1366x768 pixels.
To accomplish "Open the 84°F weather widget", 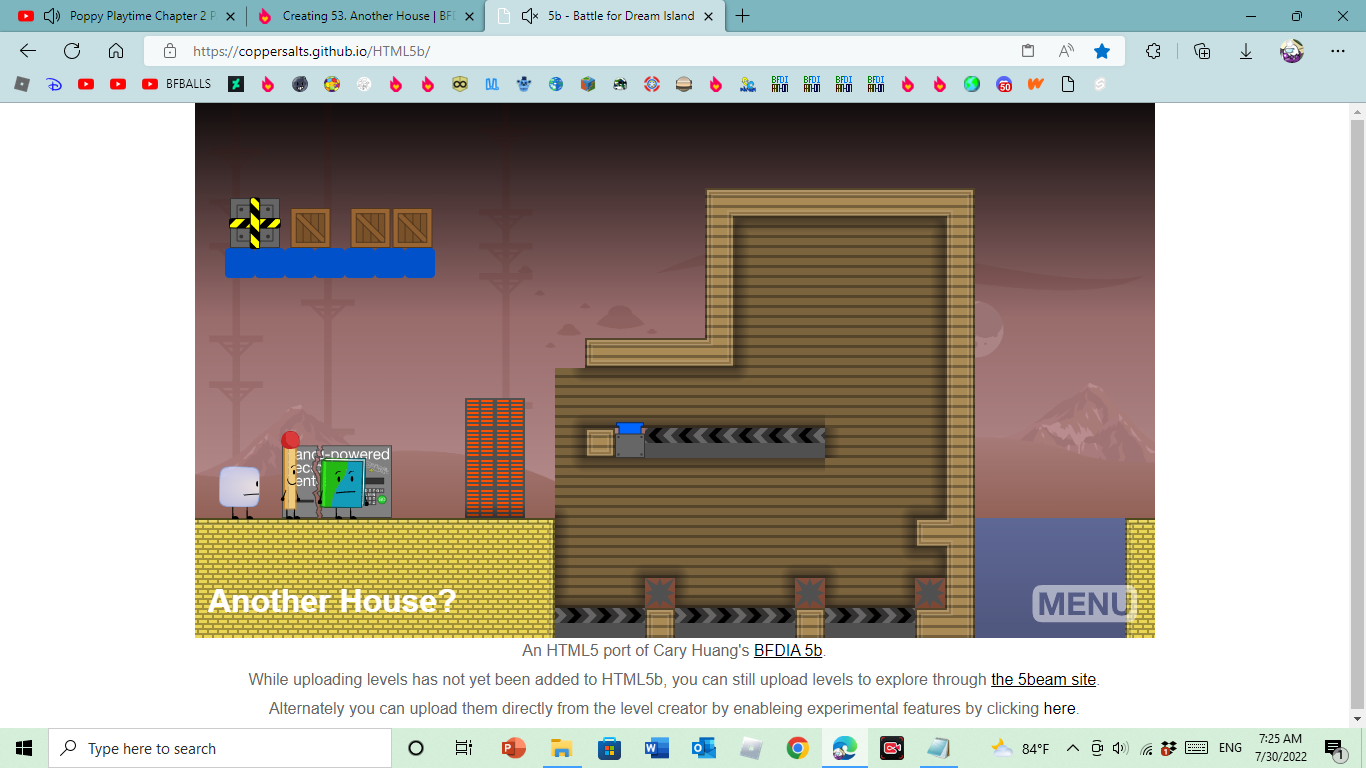I will click(x=1020, y=748).
